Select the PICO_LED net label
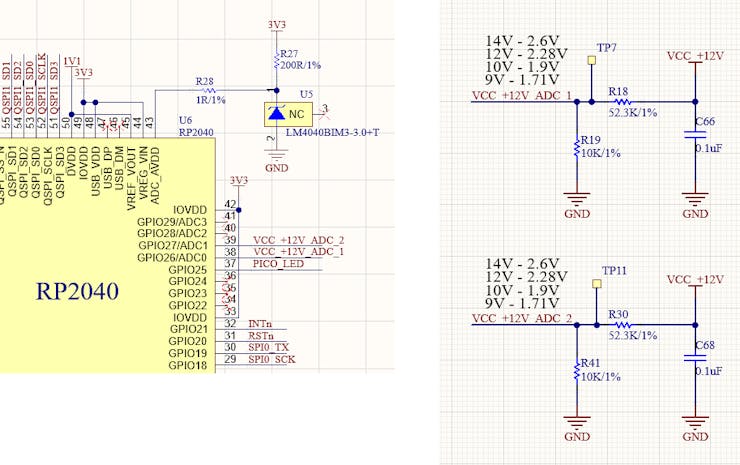This screenshot has height=465, width=740. pyautogui.click(x=279, y=263)
